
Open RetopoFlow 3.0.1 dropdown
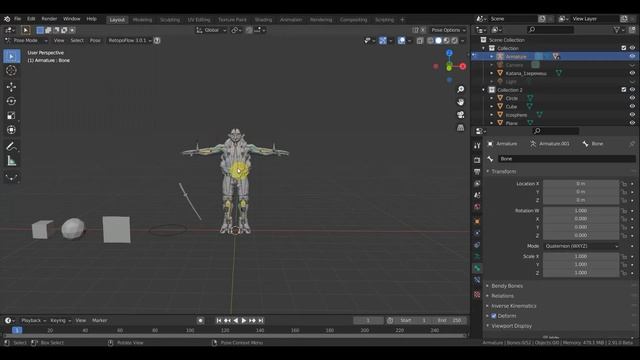129,40
